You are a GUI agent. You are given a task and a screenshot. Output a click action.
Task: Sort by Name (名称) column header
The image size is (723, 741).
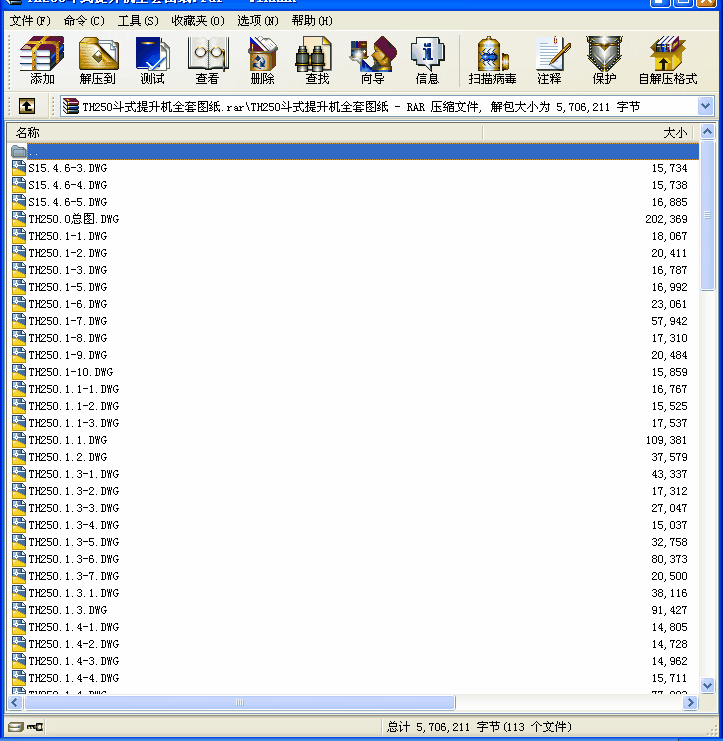pos(245,133)
